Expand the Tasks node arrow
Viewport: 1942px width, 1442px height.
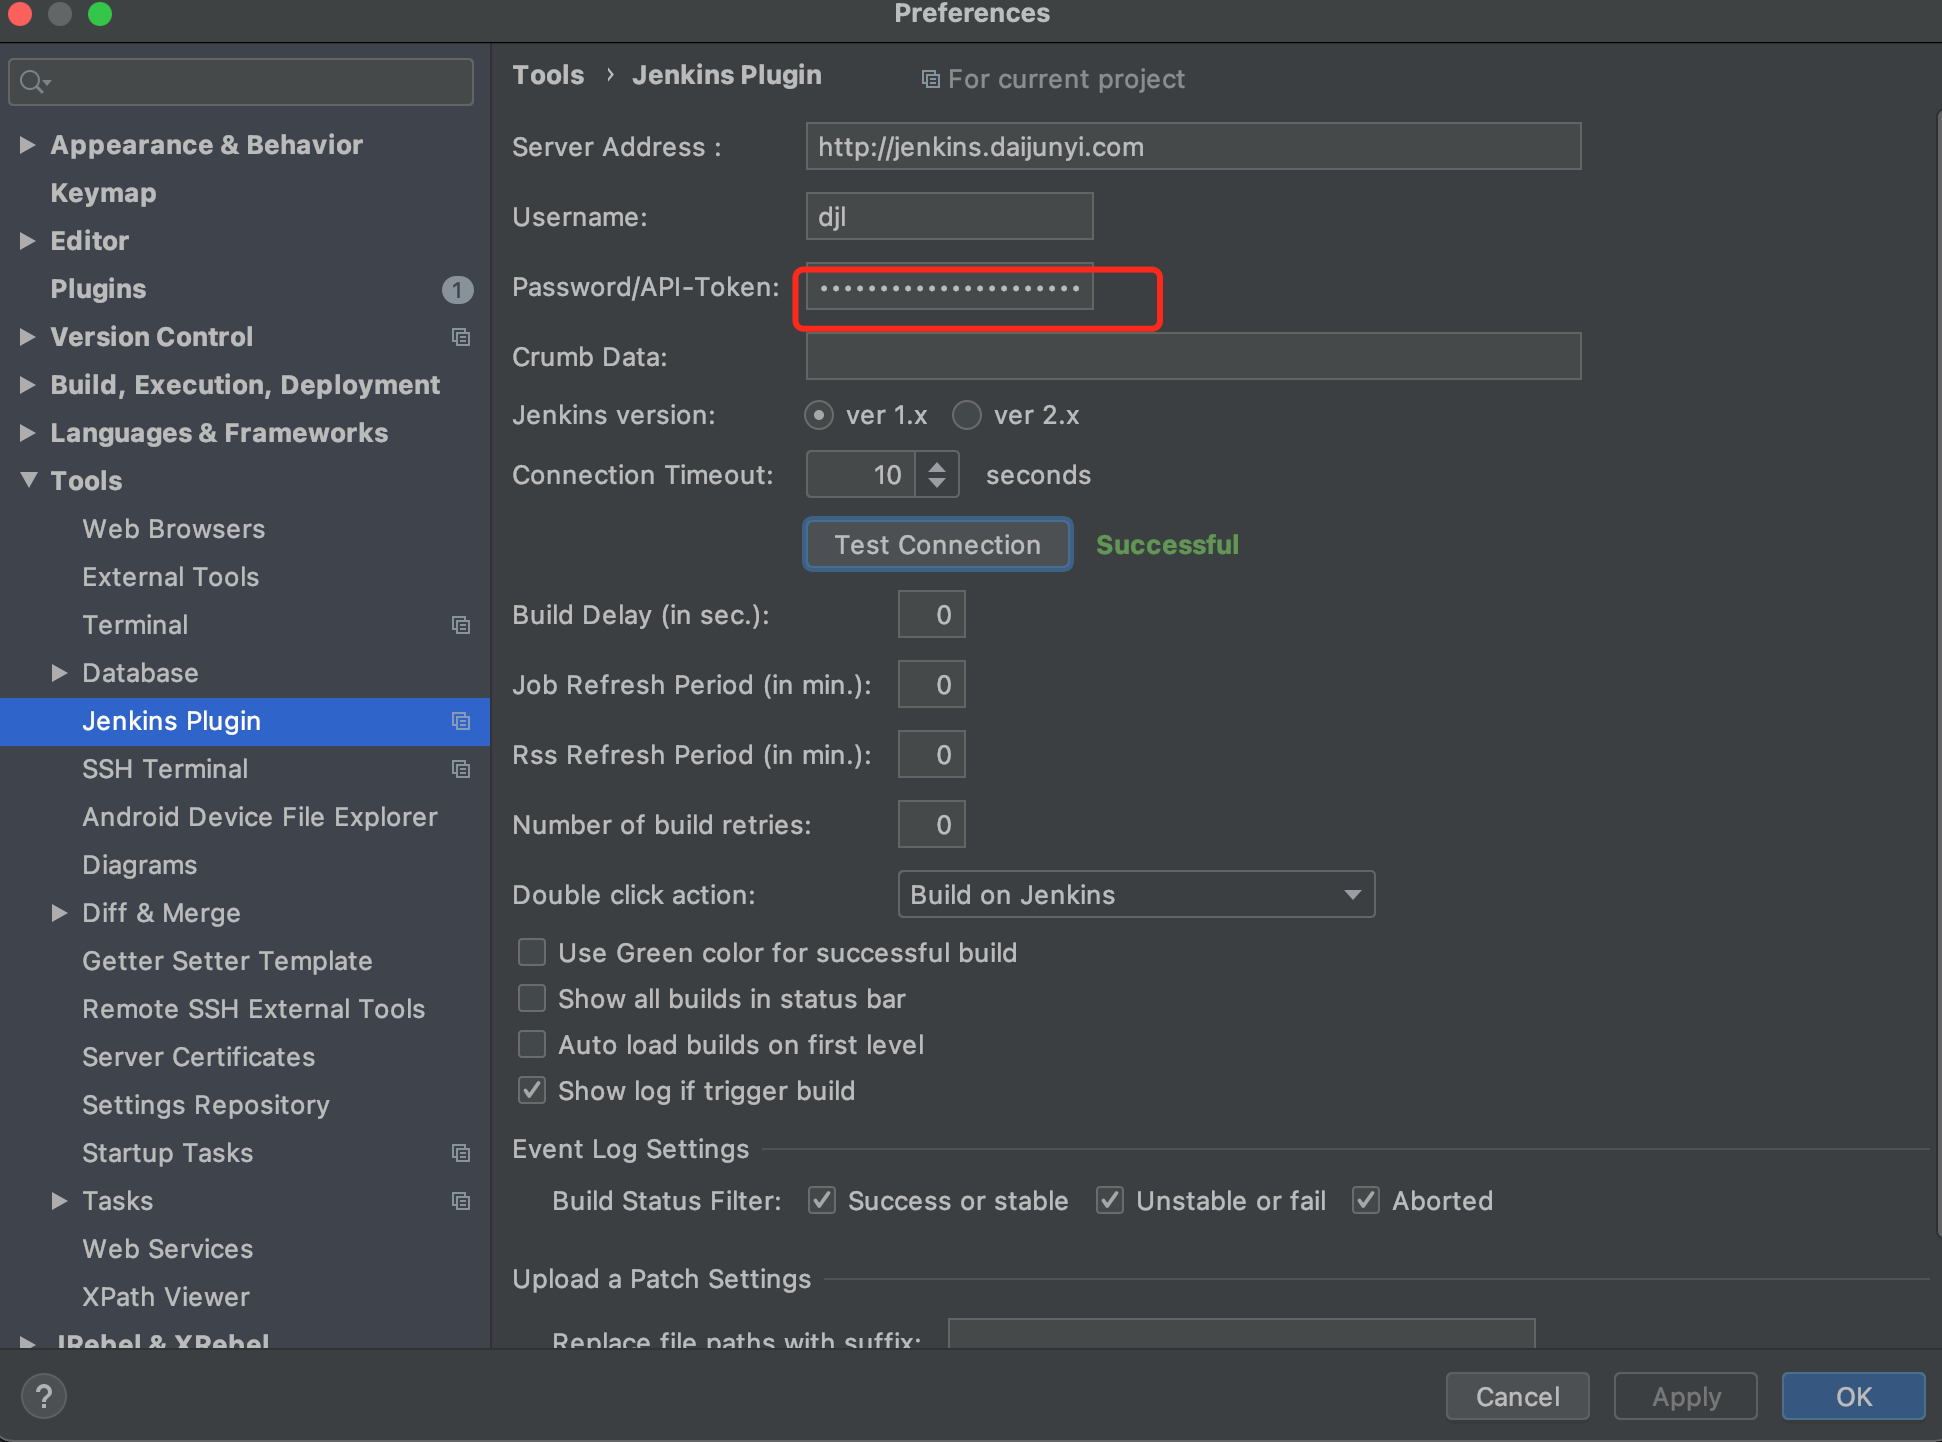tap(60, 1201)
